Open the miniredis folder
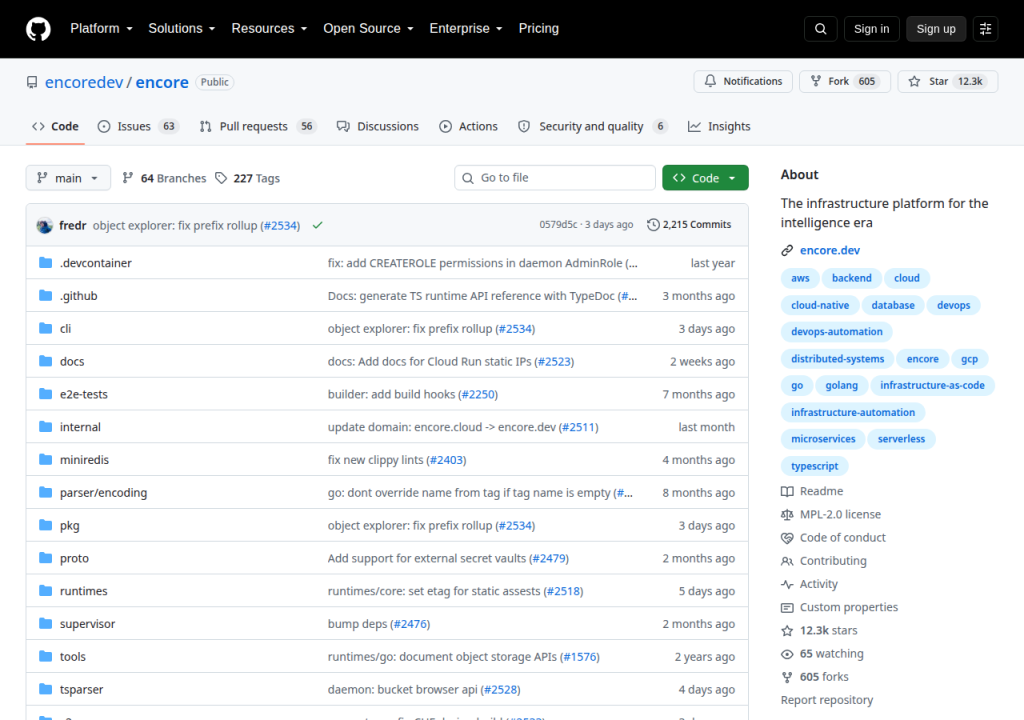Image resolution: width=1024 pixels, height=720 pixels. (84, 460)
